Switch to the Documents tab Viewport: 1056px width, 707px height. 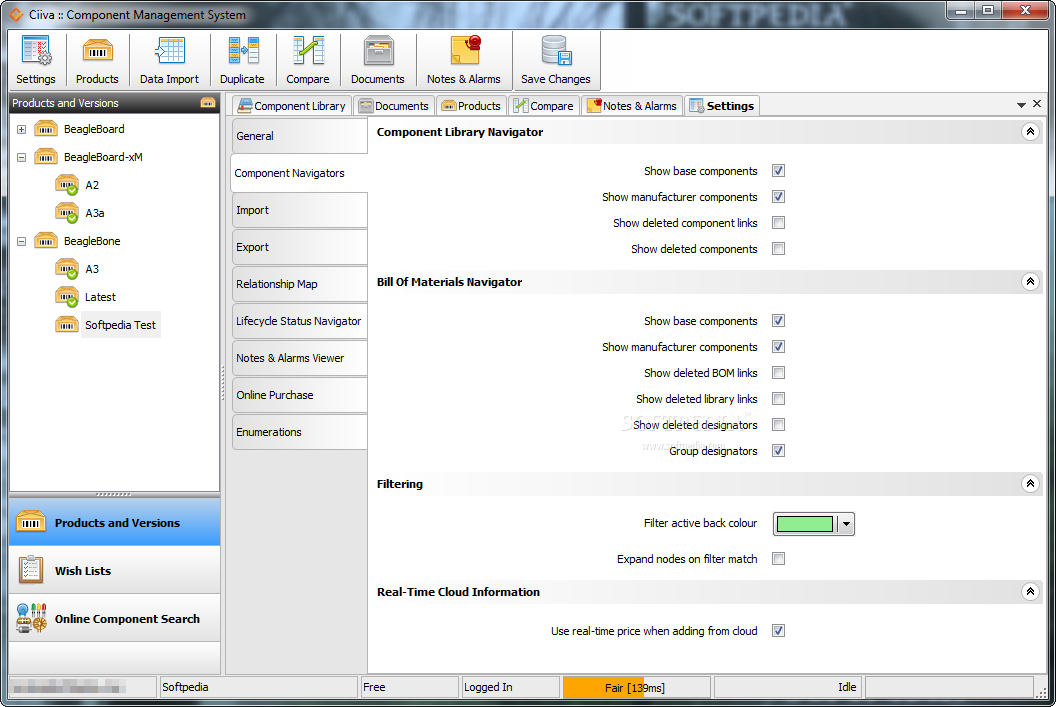(394, 106)
